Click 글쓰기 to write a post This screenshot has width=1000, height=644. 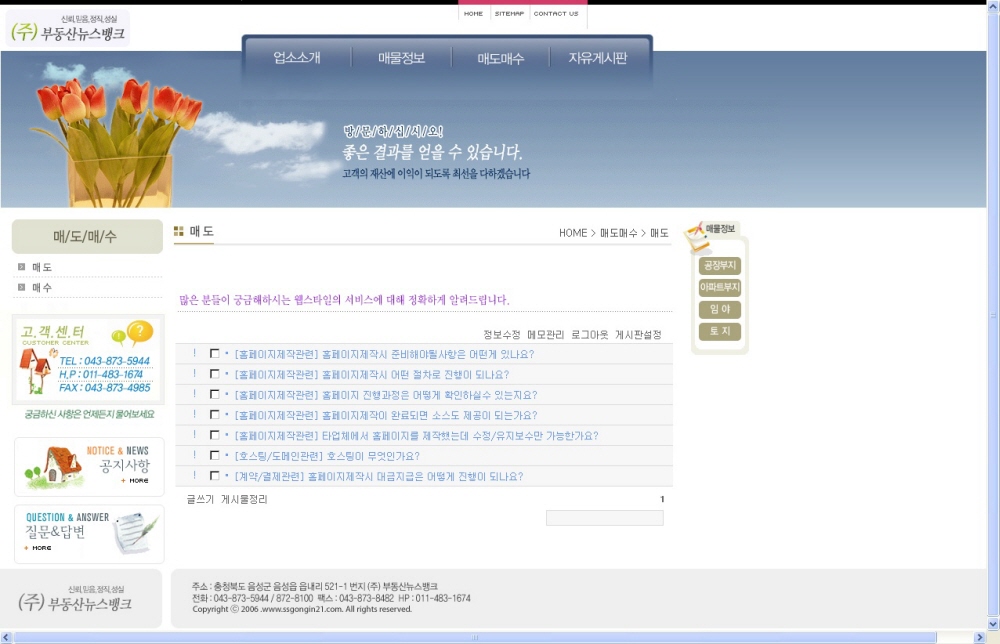tap(200, 499)
